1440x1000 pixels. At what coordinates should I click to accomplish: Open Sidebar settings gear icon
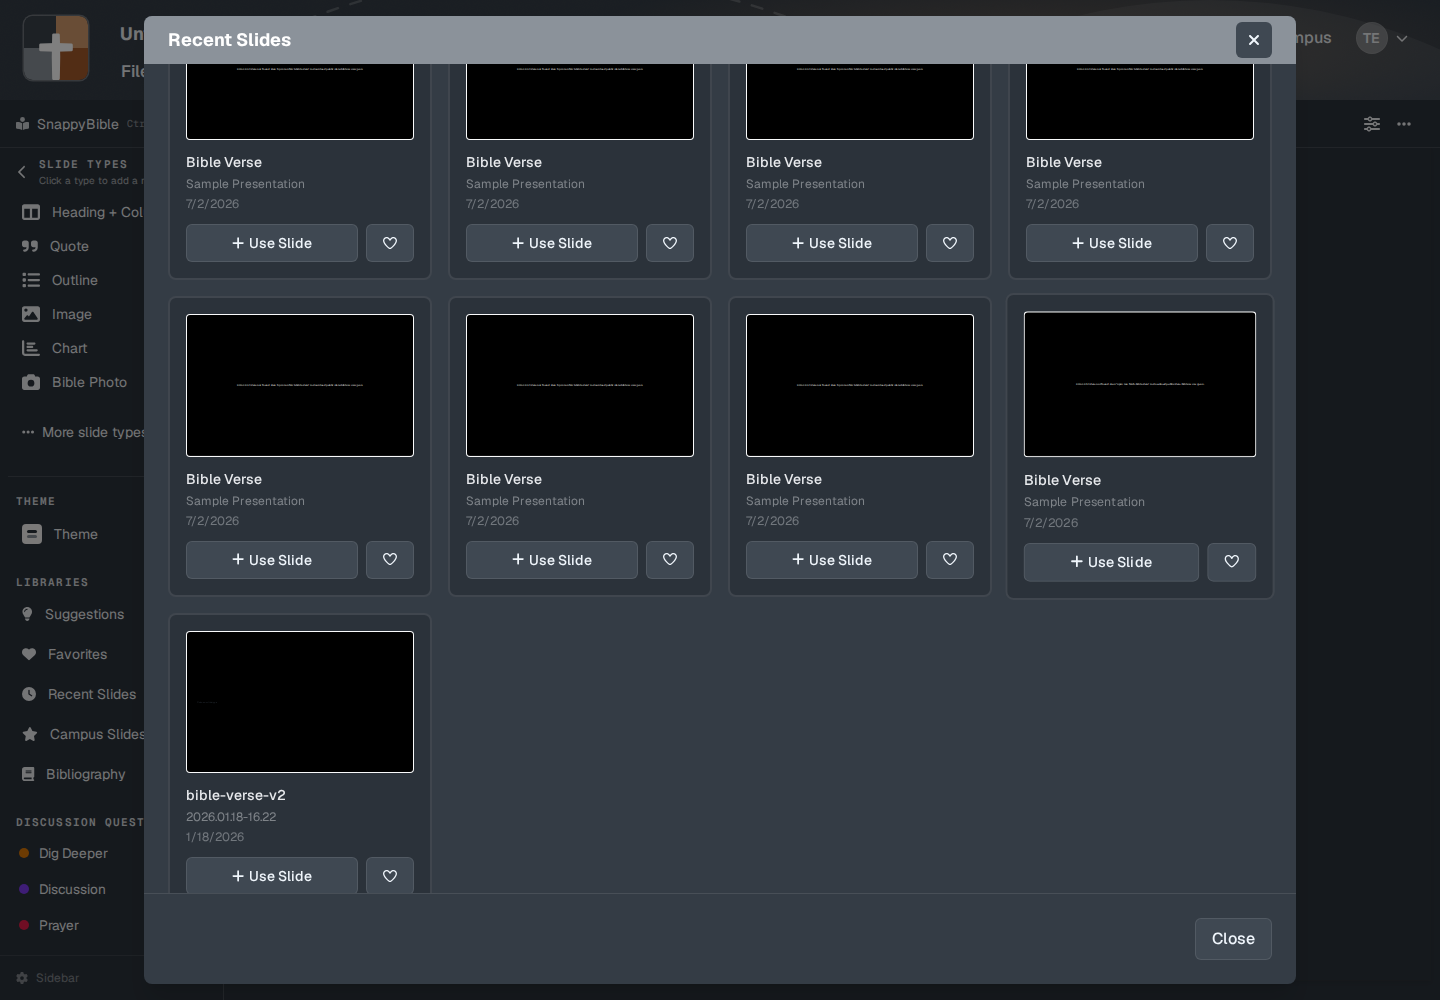[x=22, y=978]
